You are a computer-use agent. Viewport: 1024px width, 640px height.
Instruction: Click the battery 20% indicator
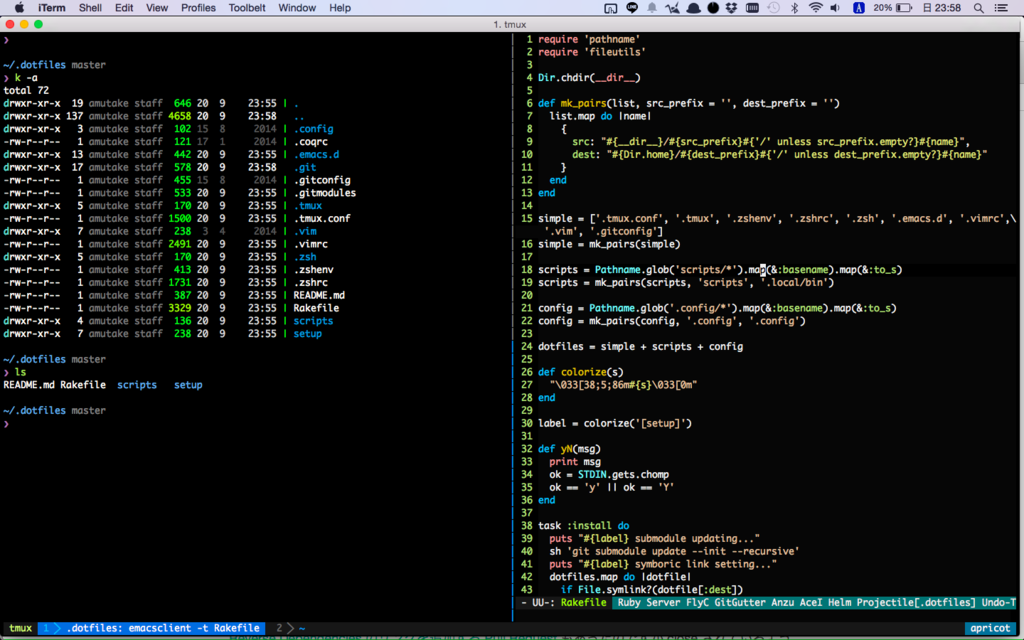(892, 8)
